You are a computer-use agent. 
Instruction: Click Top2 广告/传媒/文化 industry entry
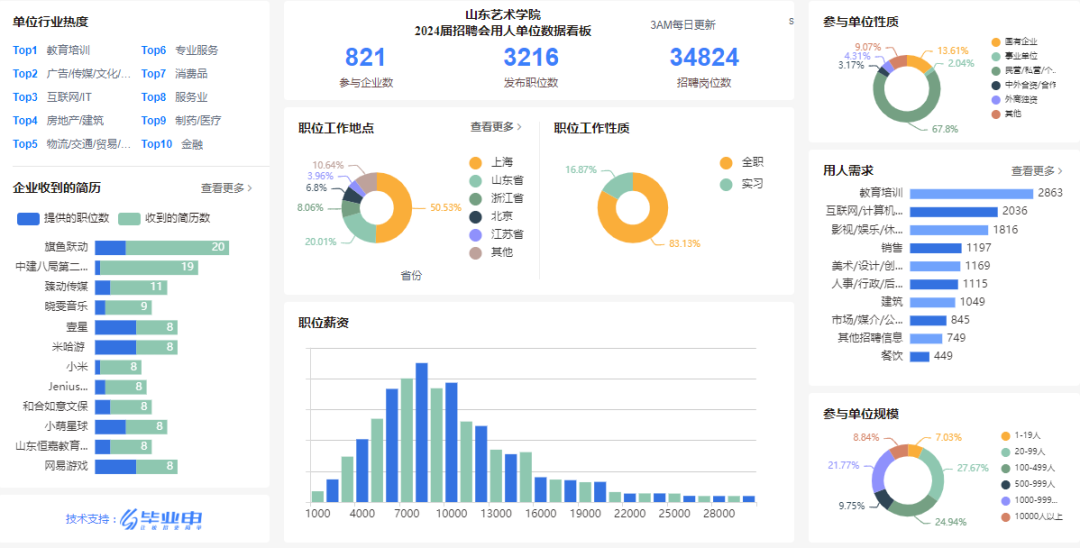coord(72,74)
